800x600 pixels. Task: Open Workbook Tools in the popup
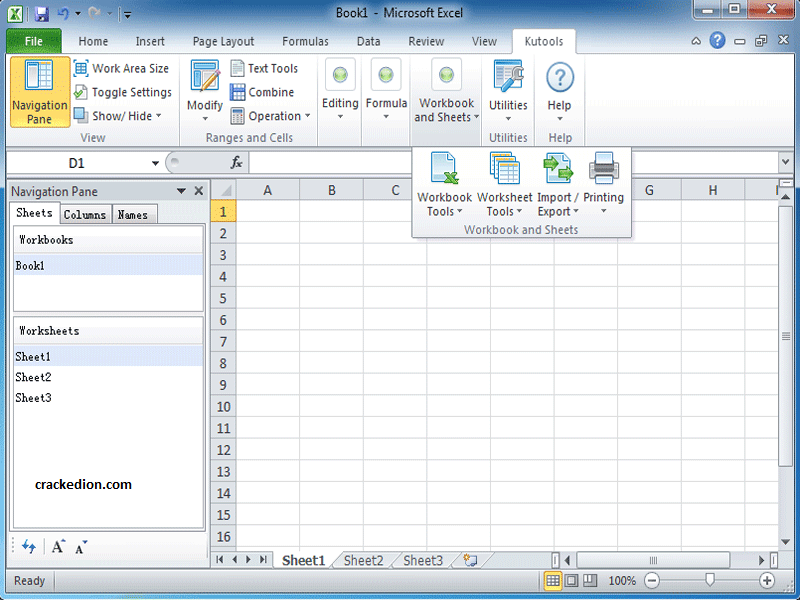pyautogui.click(x=444, y=184)
